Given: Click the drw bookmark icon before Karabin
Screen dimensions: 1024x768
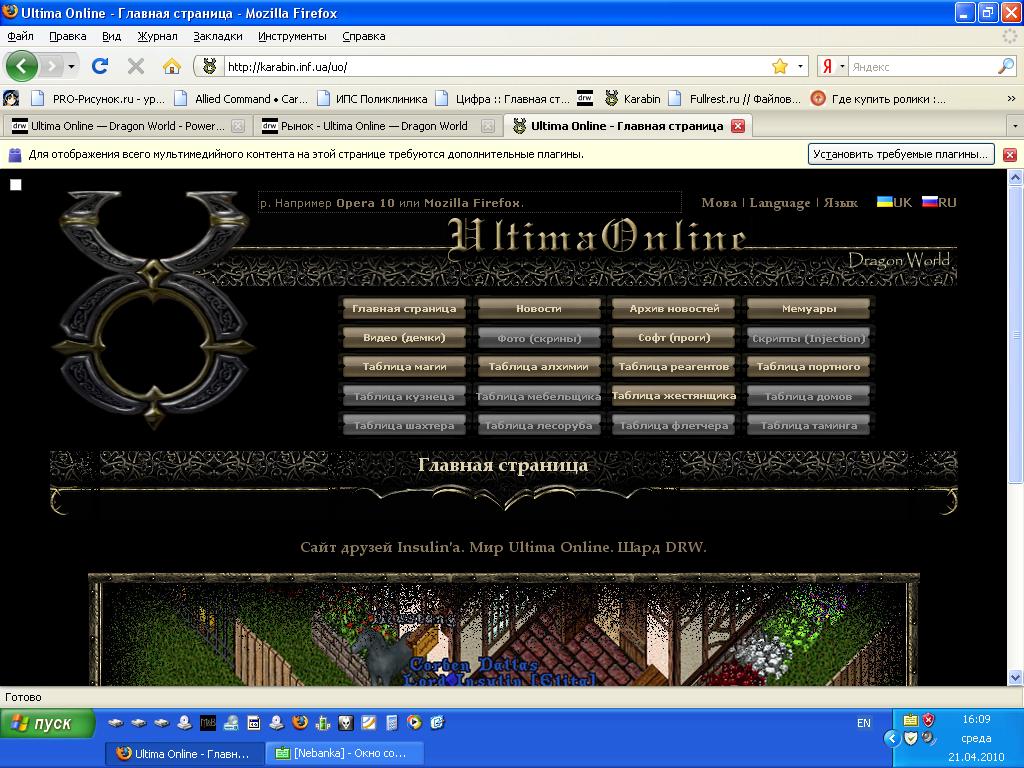Looking at the screenshot, I should coord(584,99).
